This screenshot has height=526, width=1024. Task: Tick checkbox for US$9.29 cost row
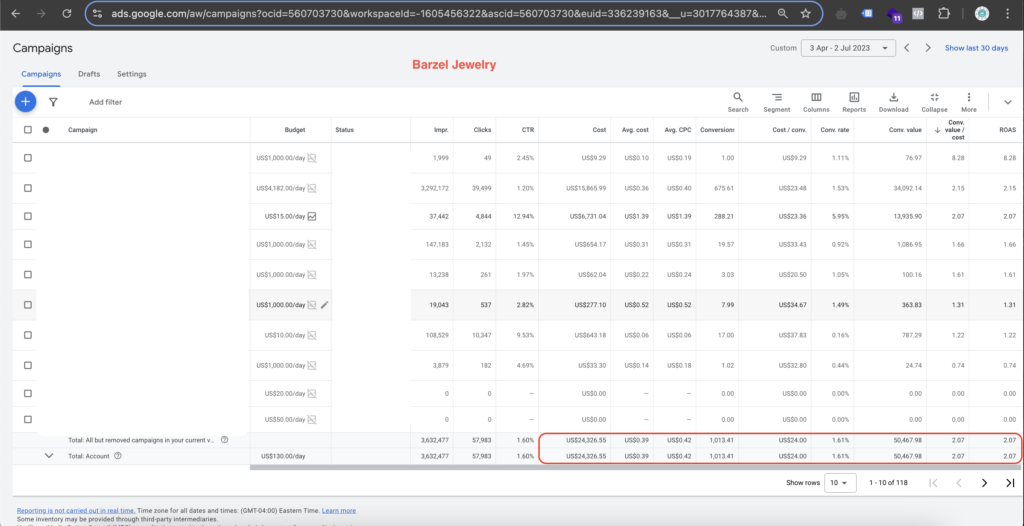point(27,157)
